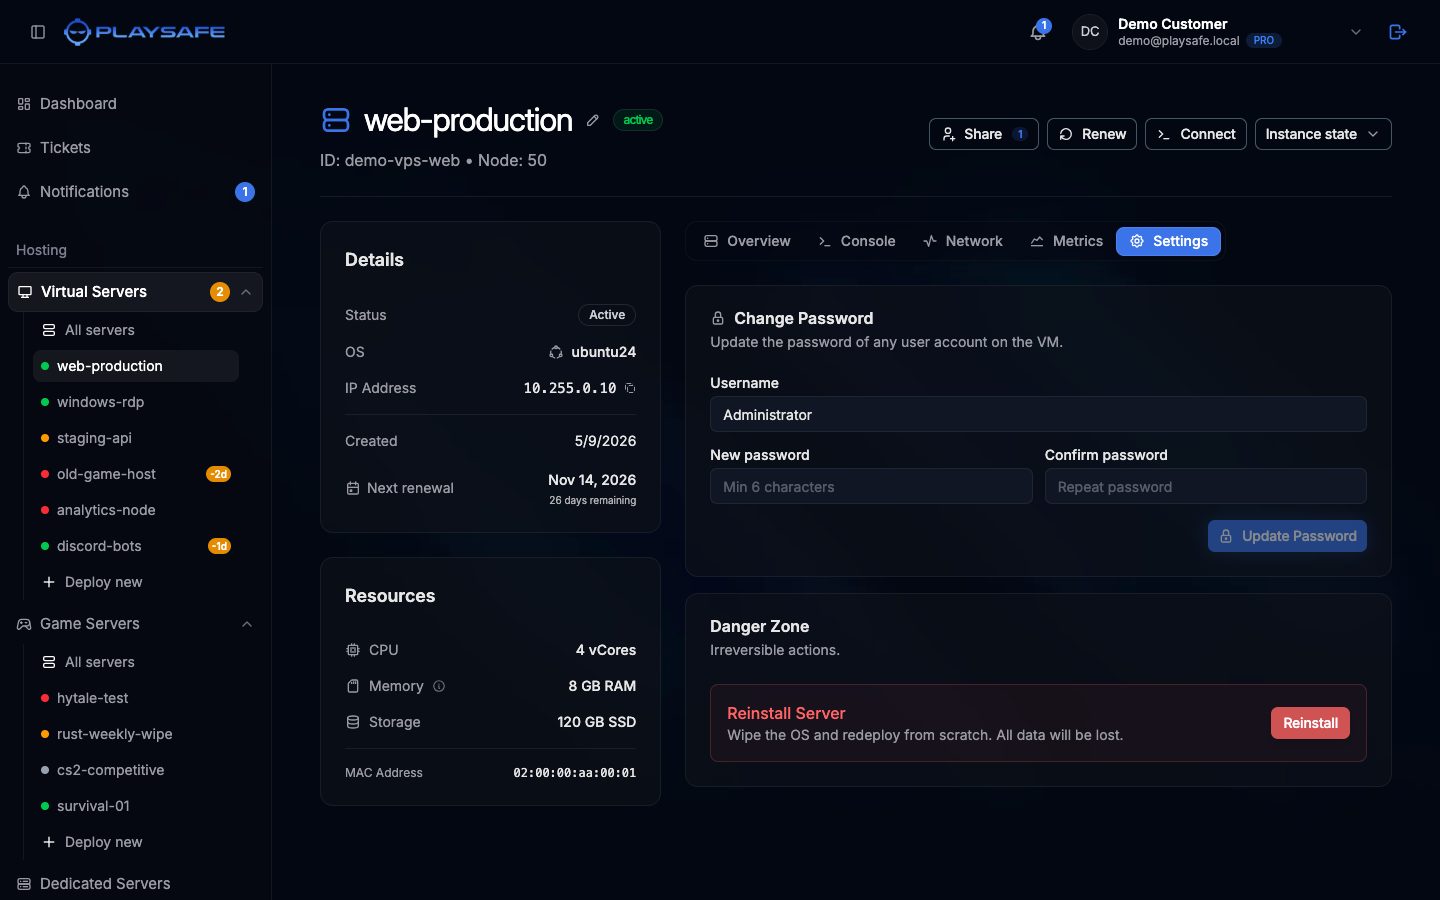1440x900 pixels.
Task: Open Dedicated Servers in sidebar
Action: click(x=135, y=884)
